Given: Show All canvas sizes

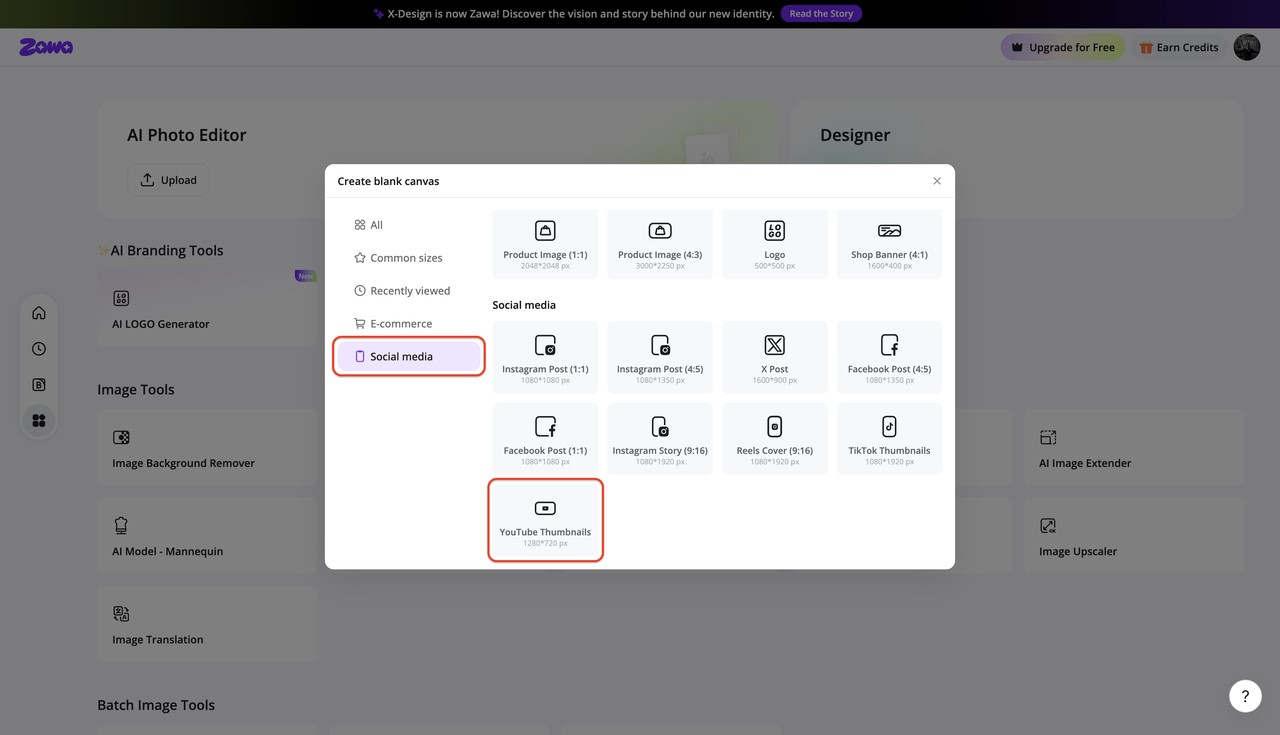Looking at the screenshot, I should point(409,225).
